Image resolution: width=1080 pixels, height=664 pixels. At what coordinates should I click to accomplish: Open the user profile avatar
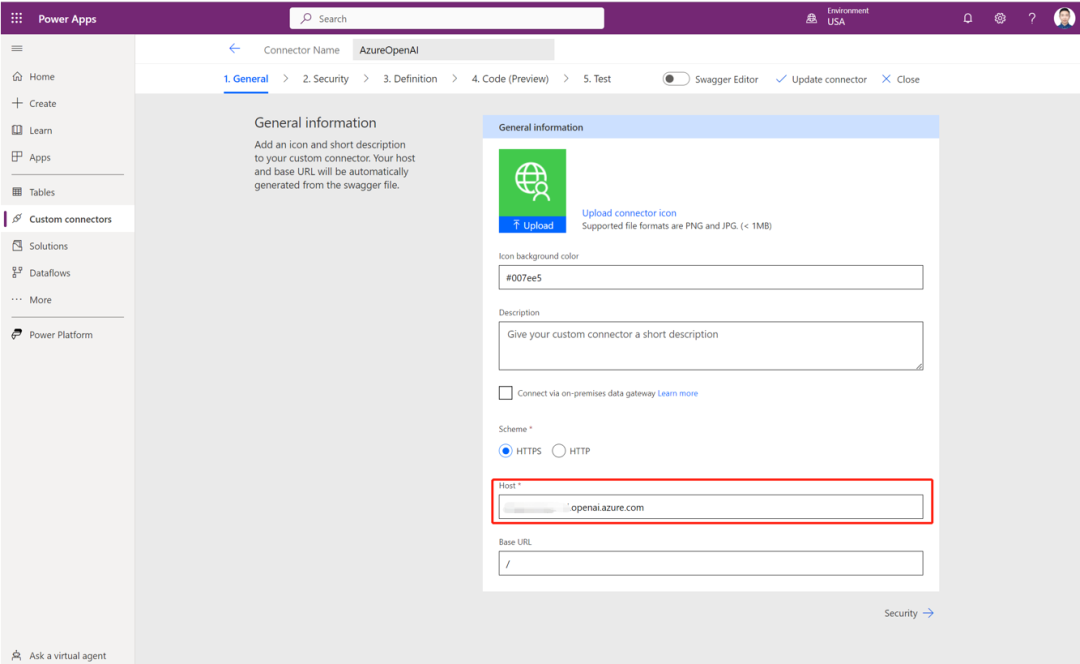click(x=1064, y=18)
